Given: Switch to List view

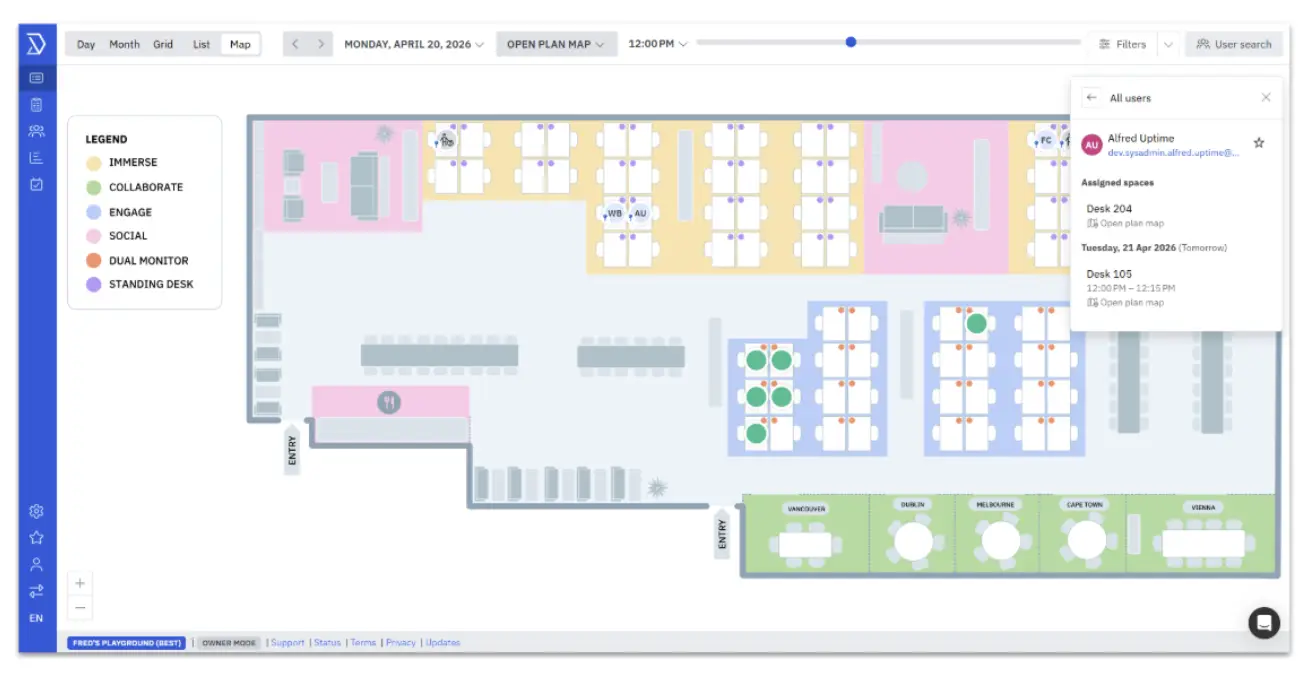Looking at the screenshot, I should [202, 44].
